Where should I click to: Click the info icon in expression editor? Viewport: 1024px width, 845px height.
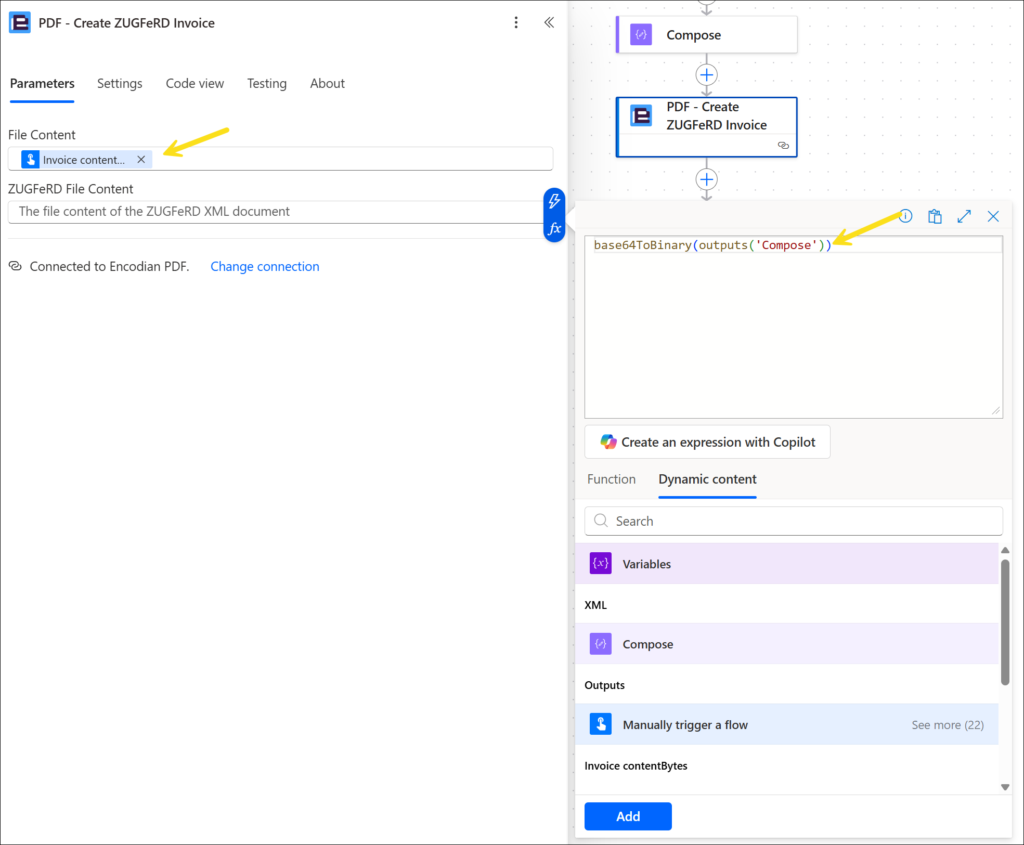(905, 216)
